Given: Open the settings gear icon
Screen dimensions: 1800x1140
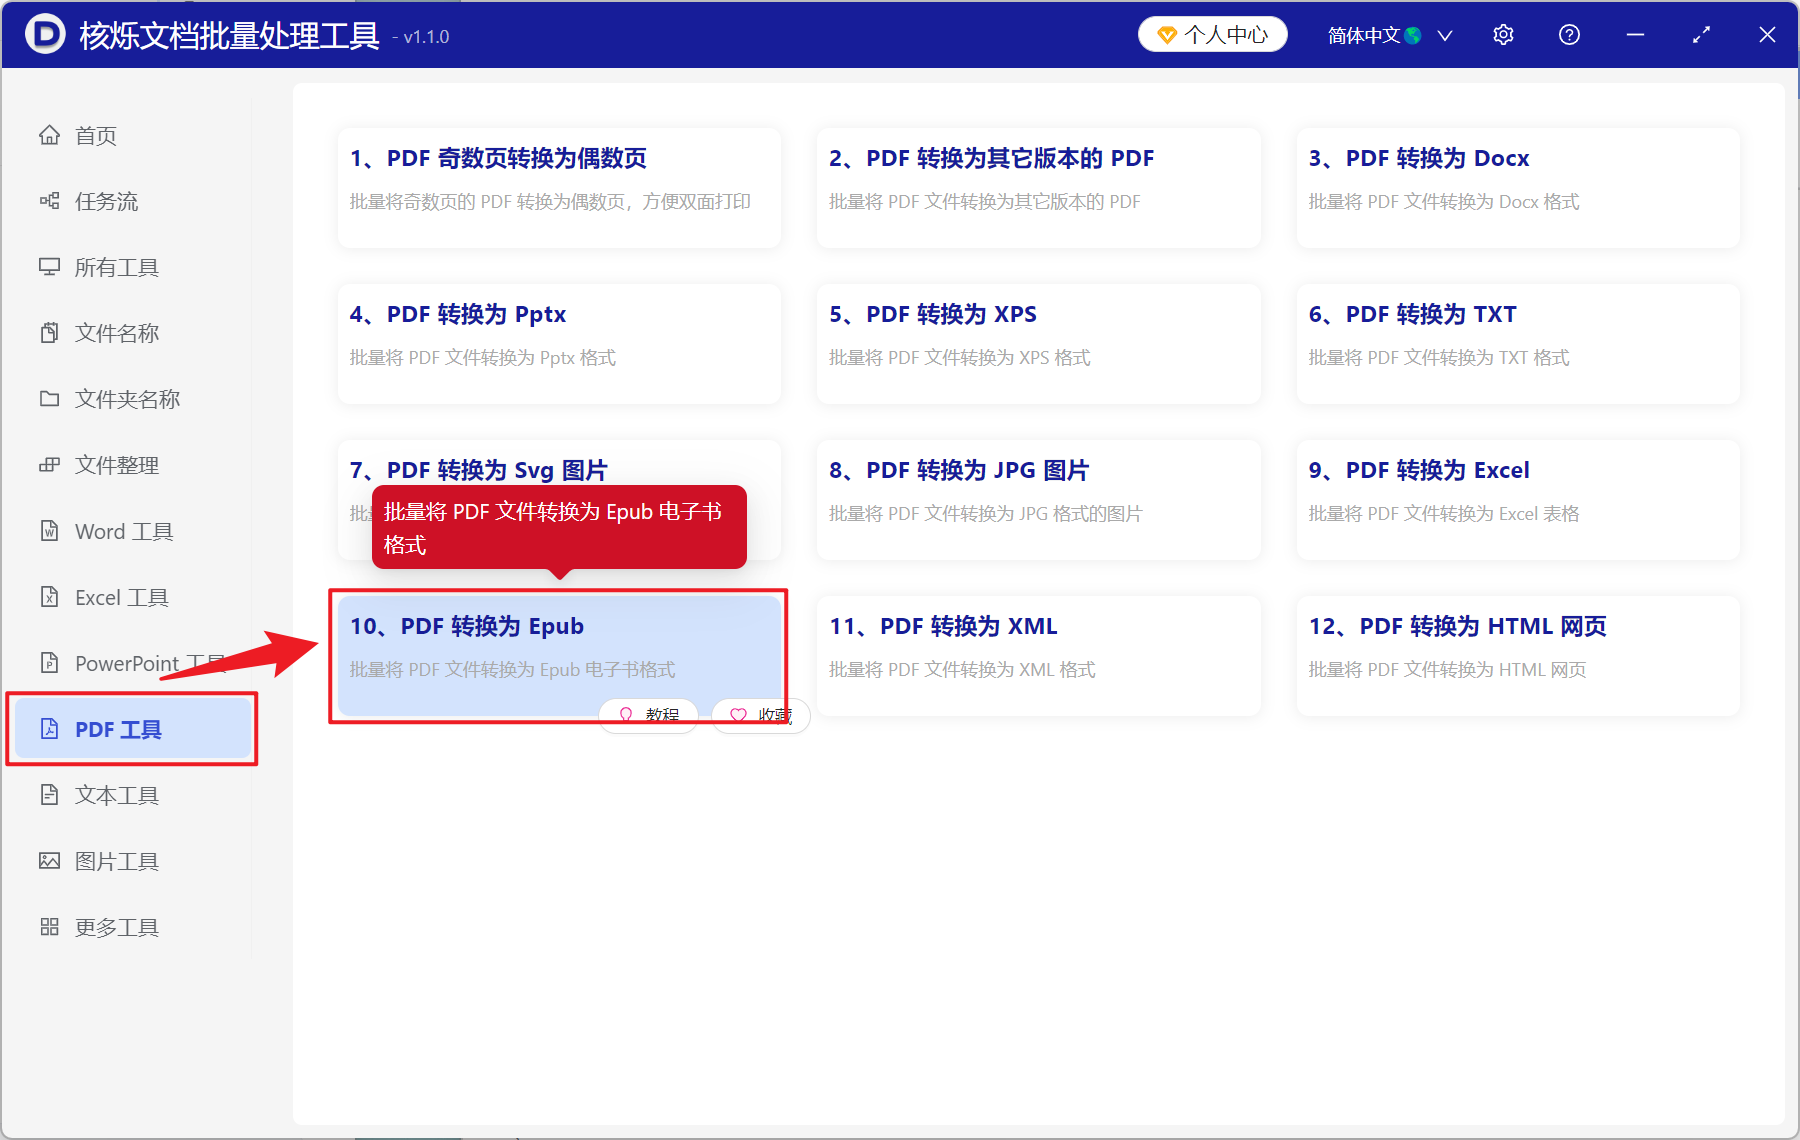Looking at the screenshot, I should [1503, 35].
